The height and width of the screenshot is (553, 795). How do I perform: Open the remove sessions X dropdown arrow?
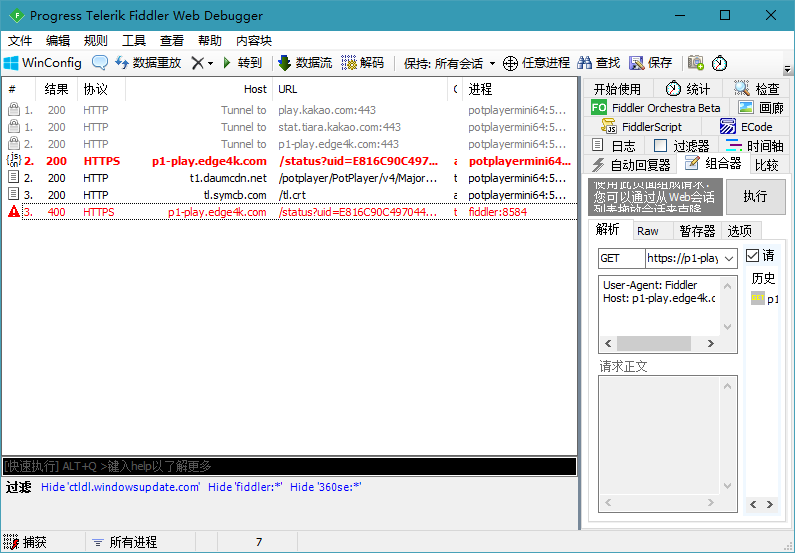click(210, 63)
